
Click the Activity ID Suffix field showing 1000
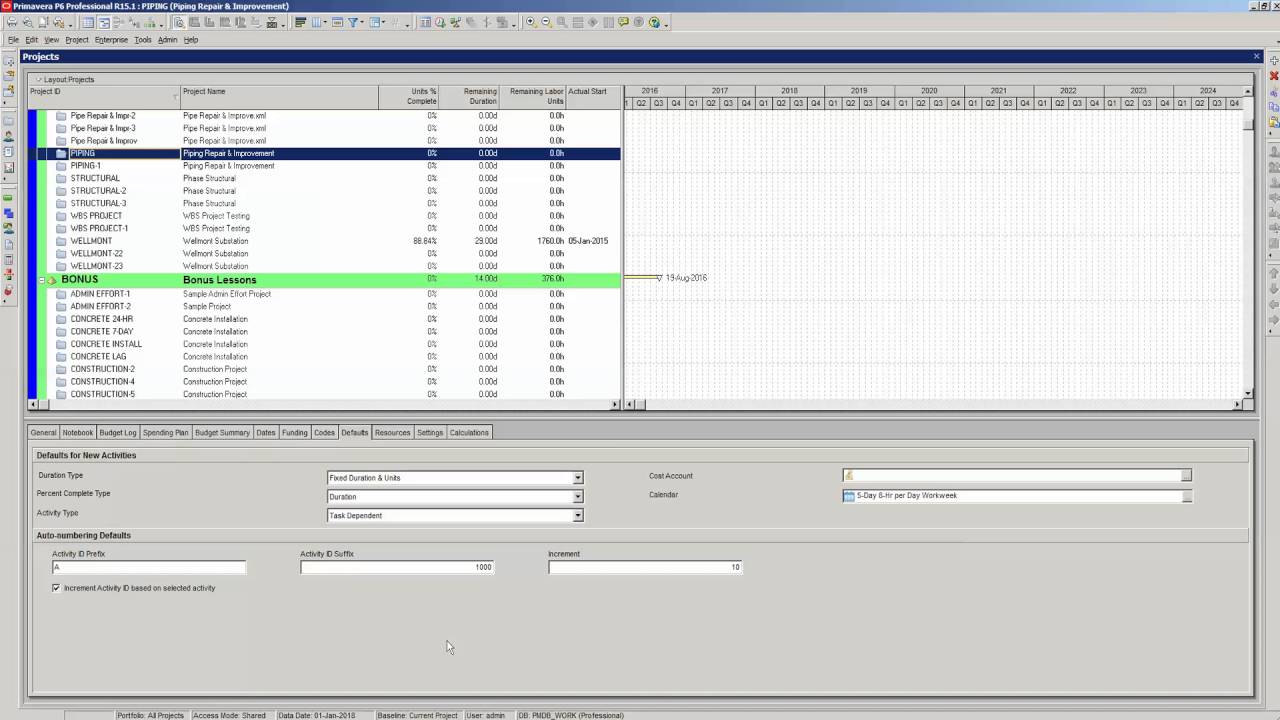point(397,567)
